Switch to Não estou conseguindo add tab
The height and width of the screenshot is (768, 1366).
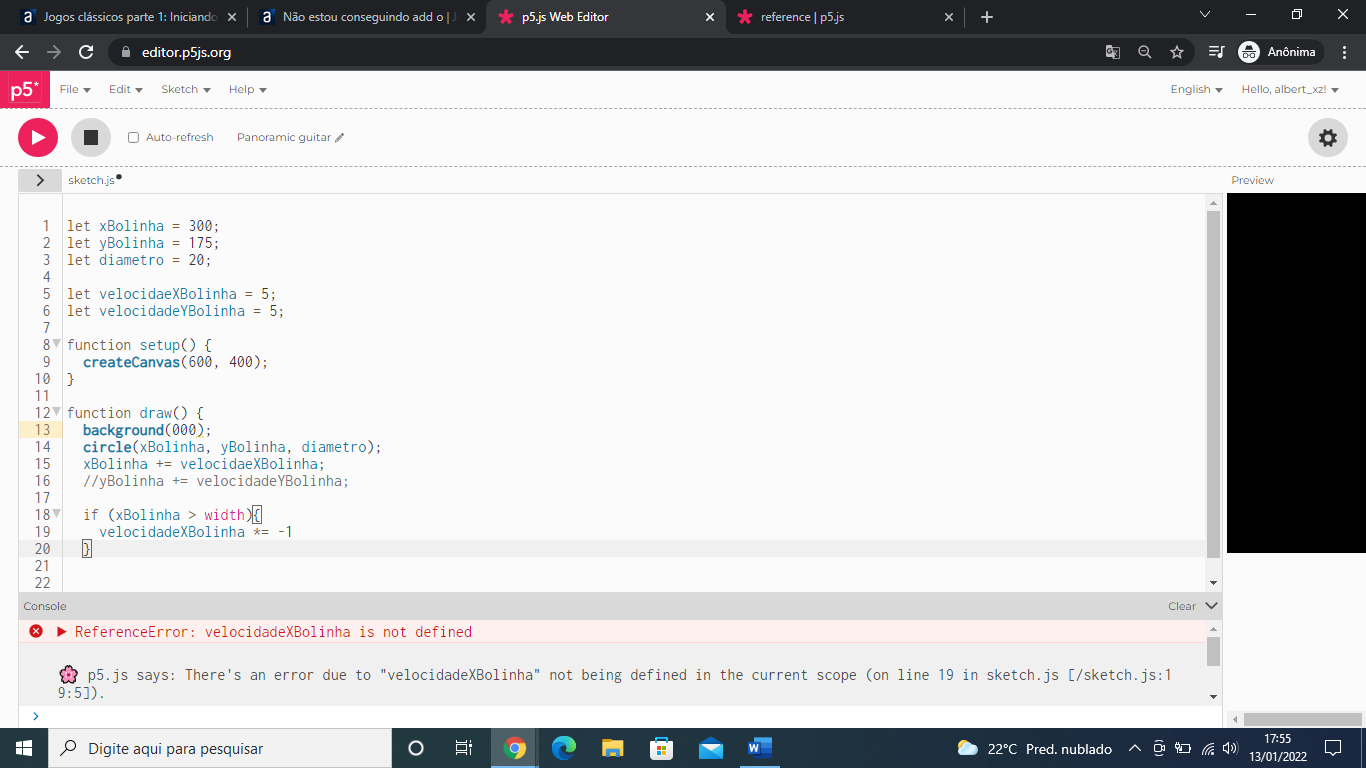click(x=364, y=17)
